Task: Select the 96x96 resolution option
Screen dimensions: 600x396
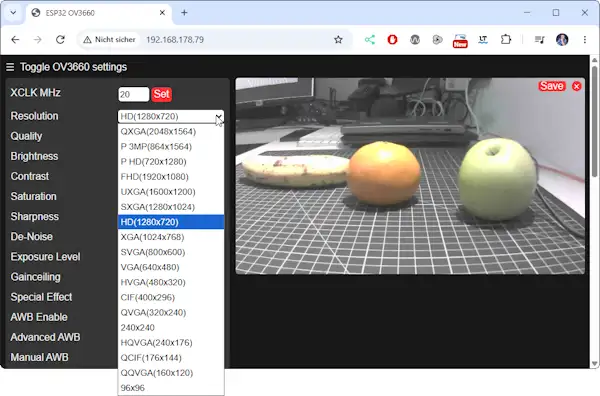Action: pyautogui.click(x=171, y=388)
